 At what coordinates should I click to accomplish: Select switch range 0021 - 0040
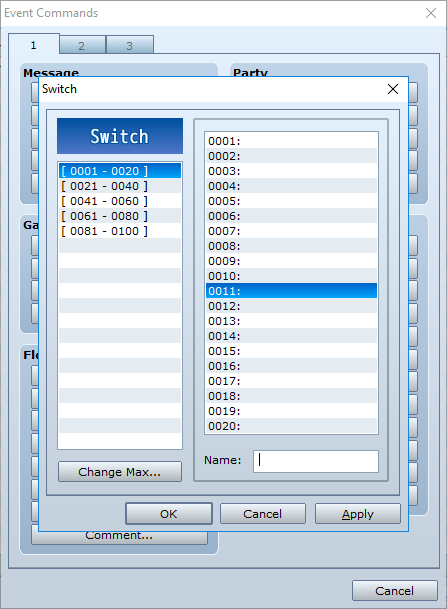120,186
